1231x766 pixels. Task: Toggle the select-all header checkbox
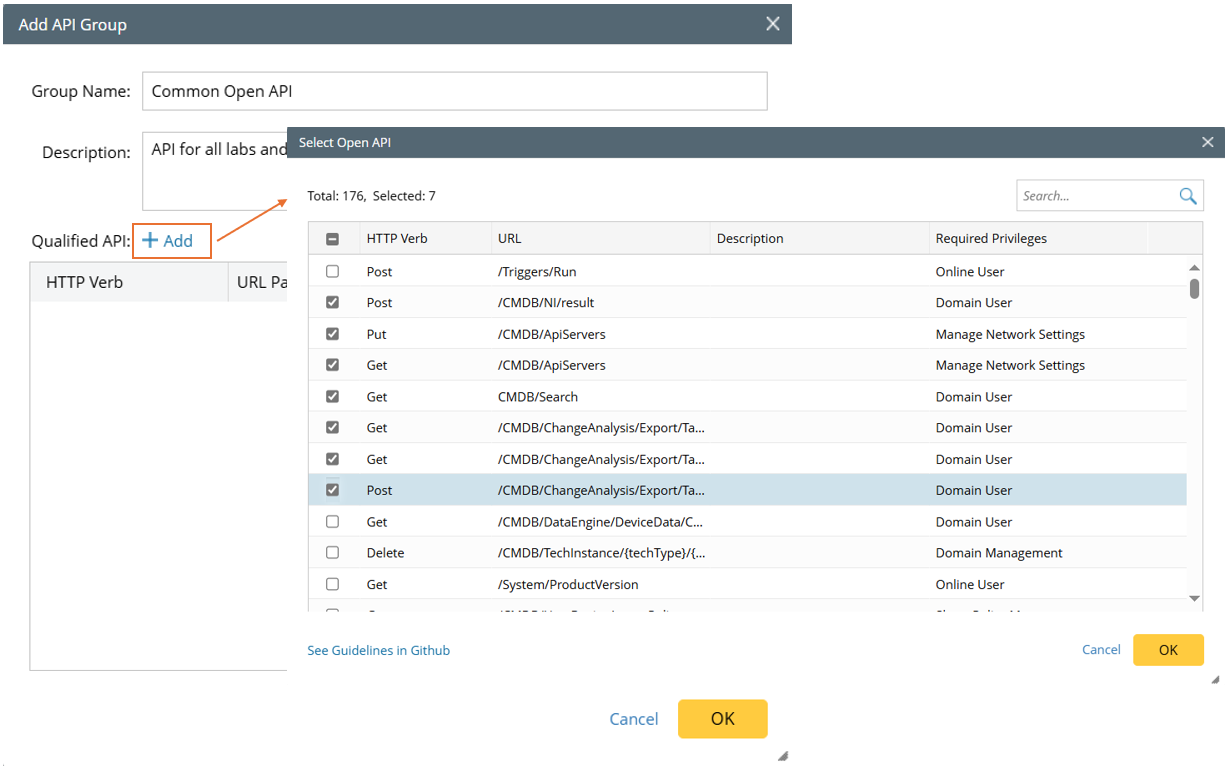pyautogui.click(x=333, y=239)
